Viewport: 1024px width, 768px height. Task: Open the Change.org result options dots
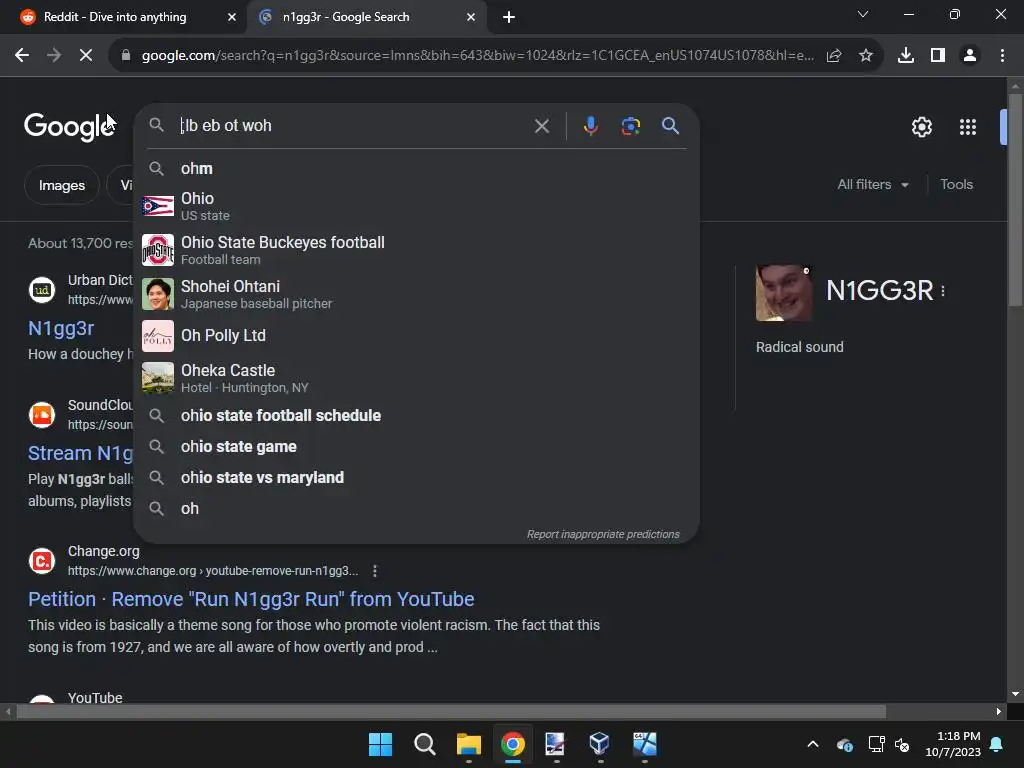(375, 571)
